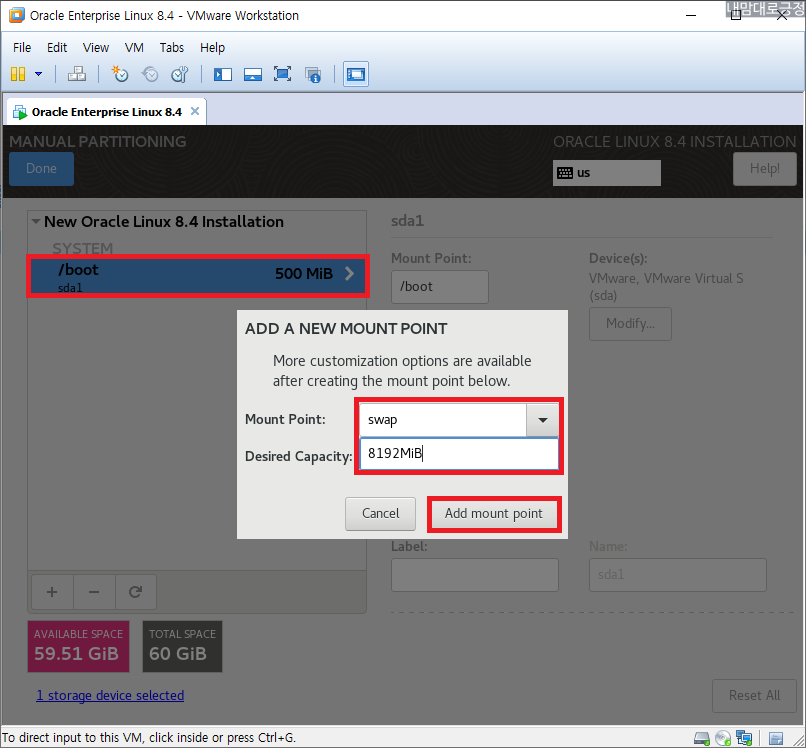The height and width of the screenshot is (748, 806).
Task: Click the Desired Capacity field
Action: point(459,453)
